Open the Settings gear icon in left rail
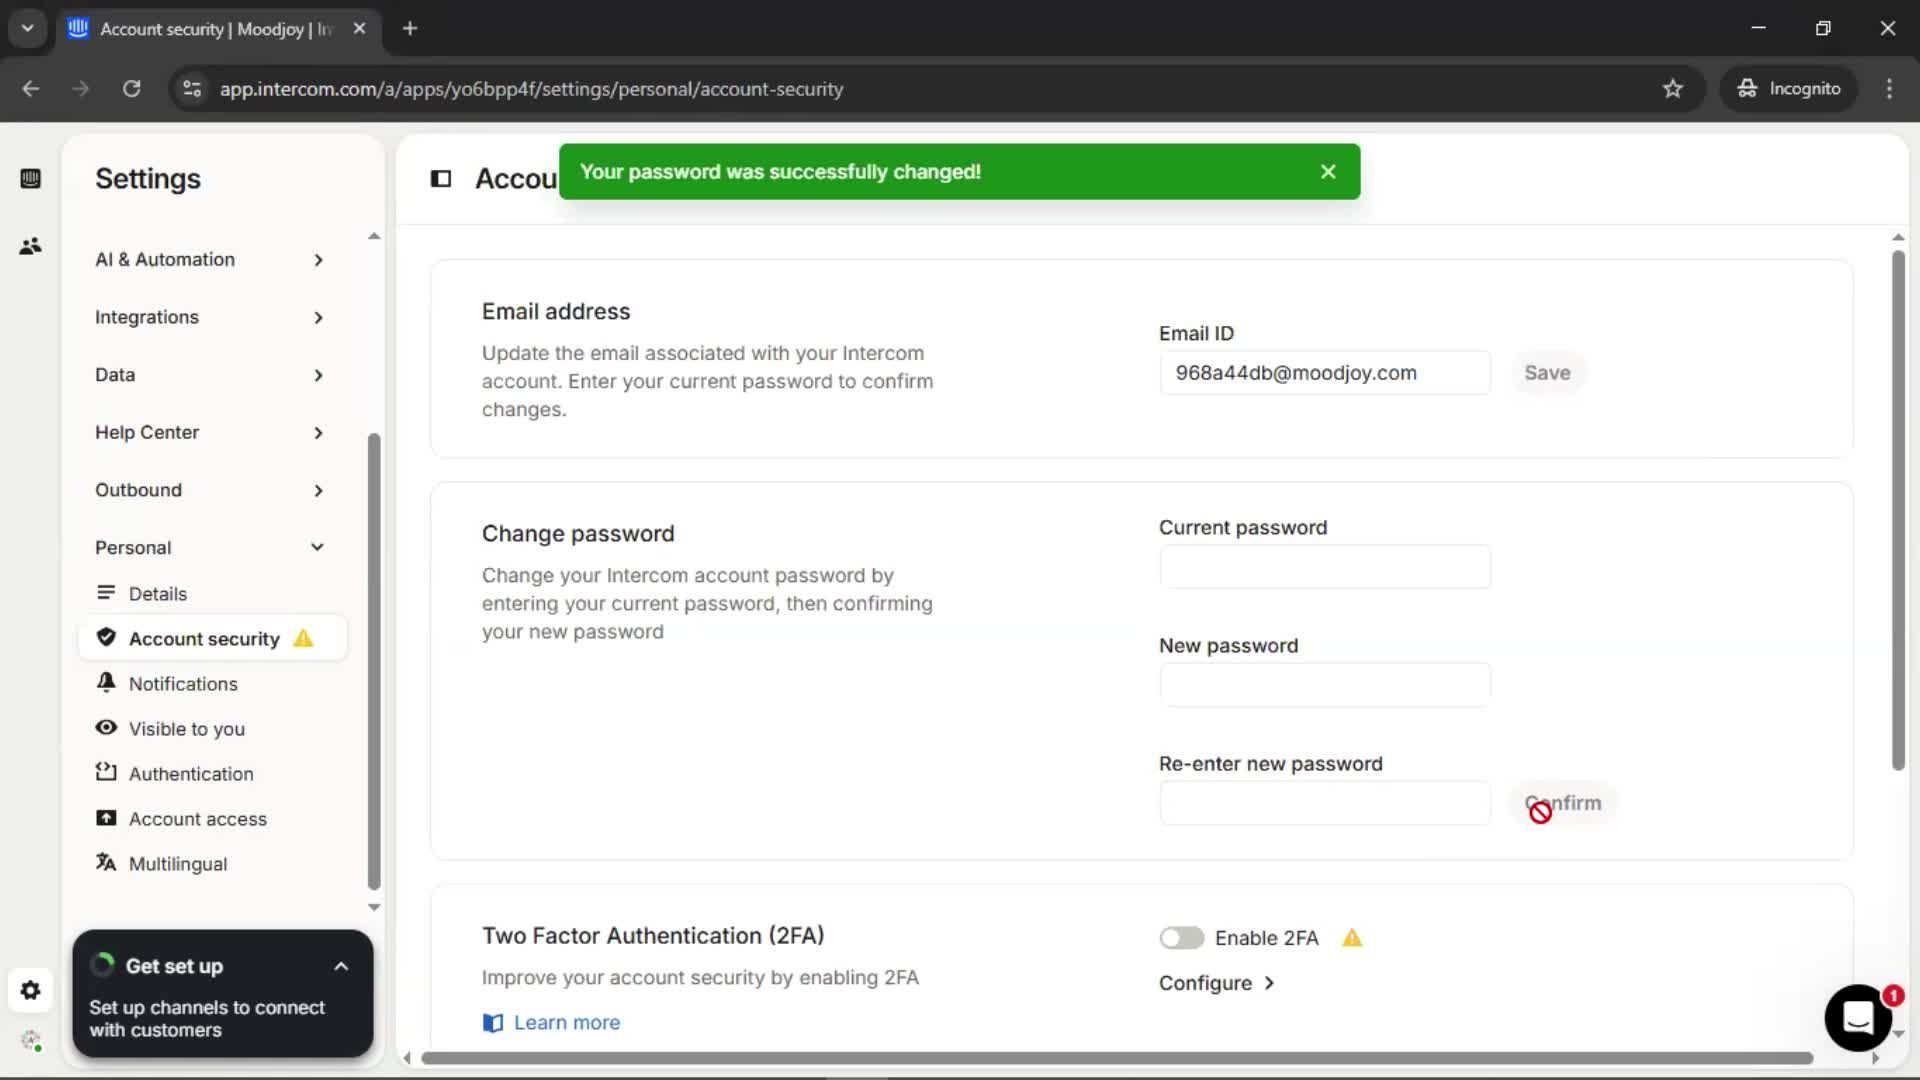1920x1080 pixels. (x=31, y=990)
